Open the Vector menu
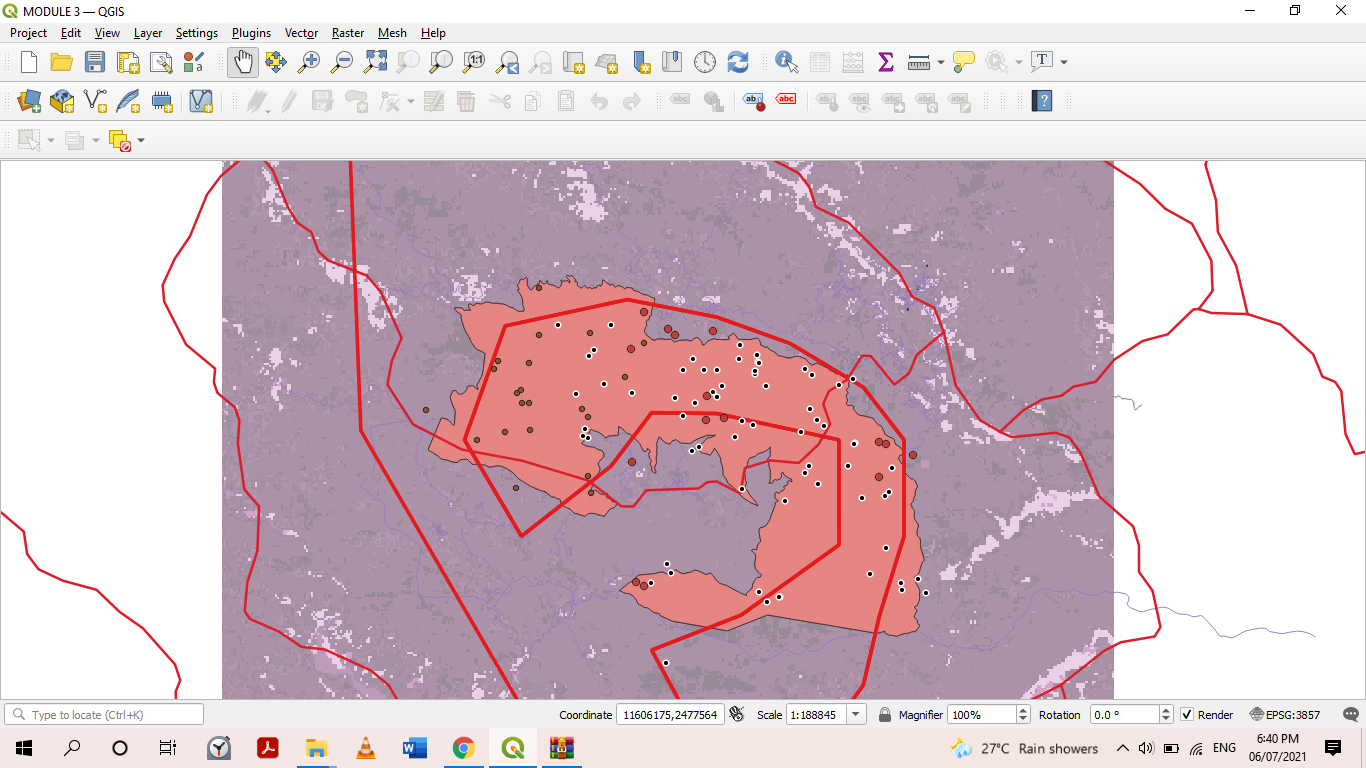The height and width of the screenshot is (768, 1366). point(301,33)
